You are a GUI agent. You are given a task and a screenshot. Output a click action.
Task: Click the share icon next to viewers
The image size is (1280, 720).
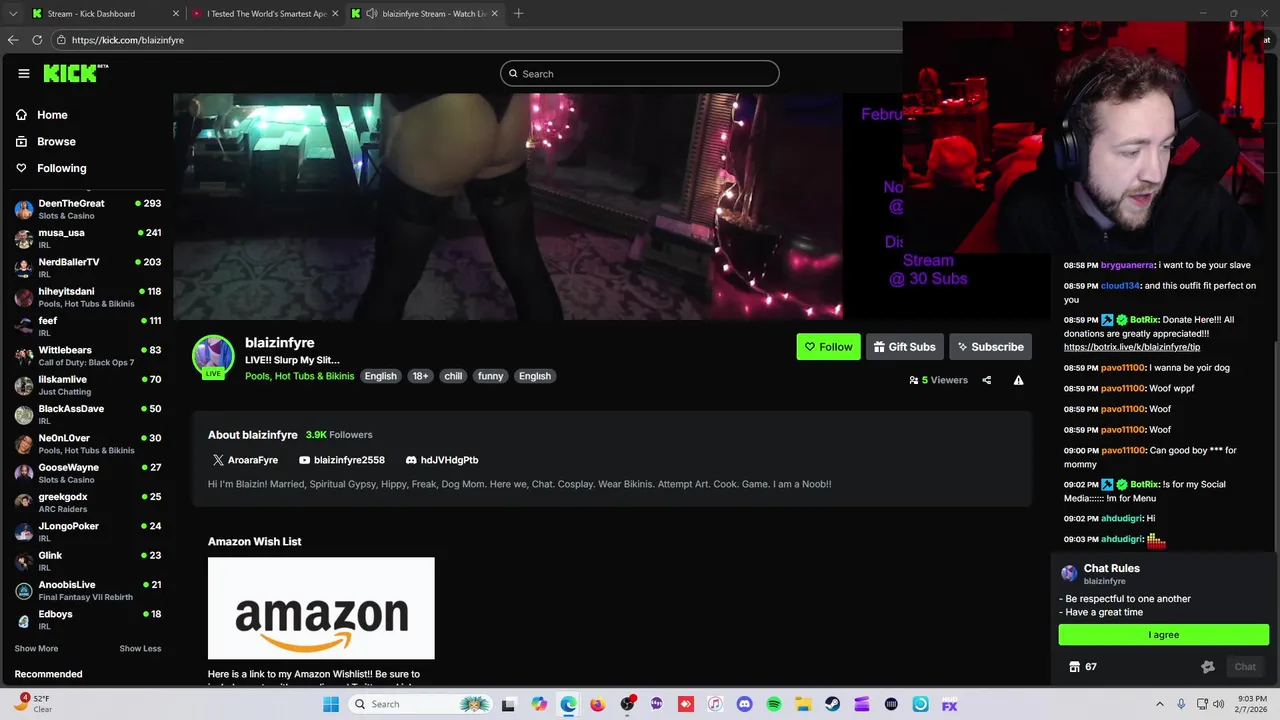click(x=986, y=380)
